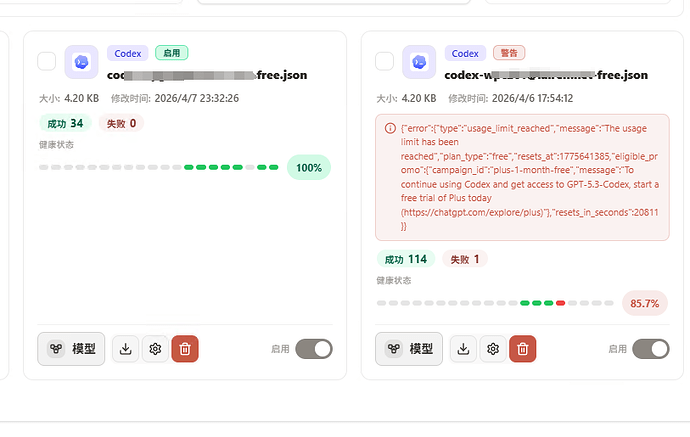This screenshot has width=690, height=437.
Task: Click 健康状态 label on the left card
Action: tap(56, 145)
